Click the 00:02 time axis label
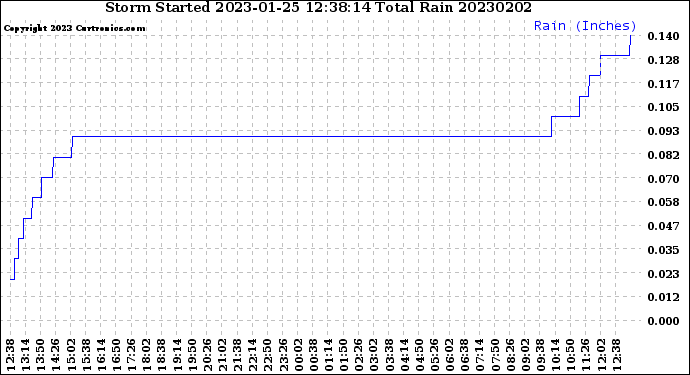The width and height of the screenshot is (690, 375). [299, 355]
